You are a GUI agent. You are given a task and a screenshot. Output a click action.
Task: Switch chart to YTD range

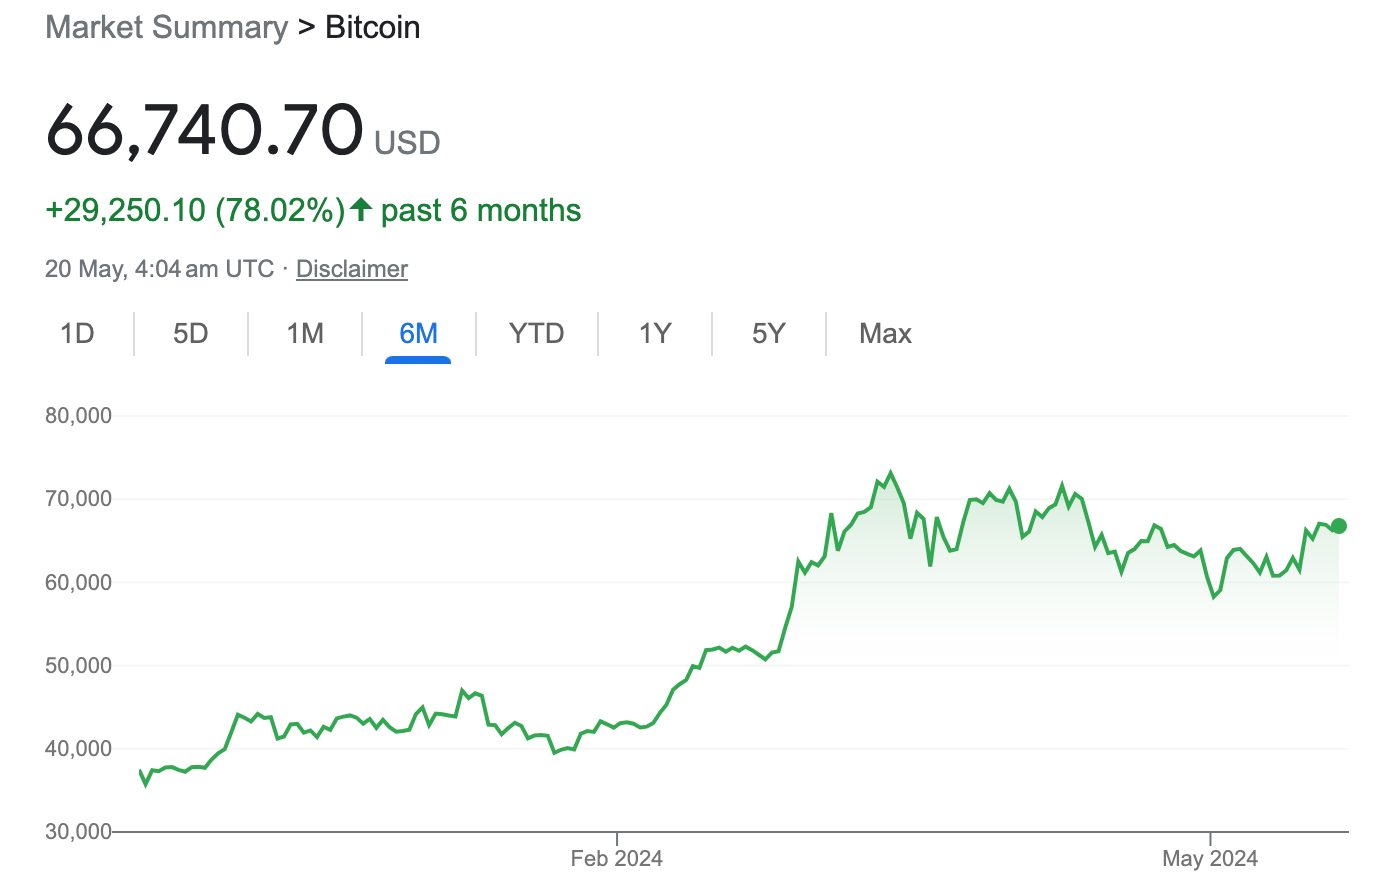click(537, 333)
